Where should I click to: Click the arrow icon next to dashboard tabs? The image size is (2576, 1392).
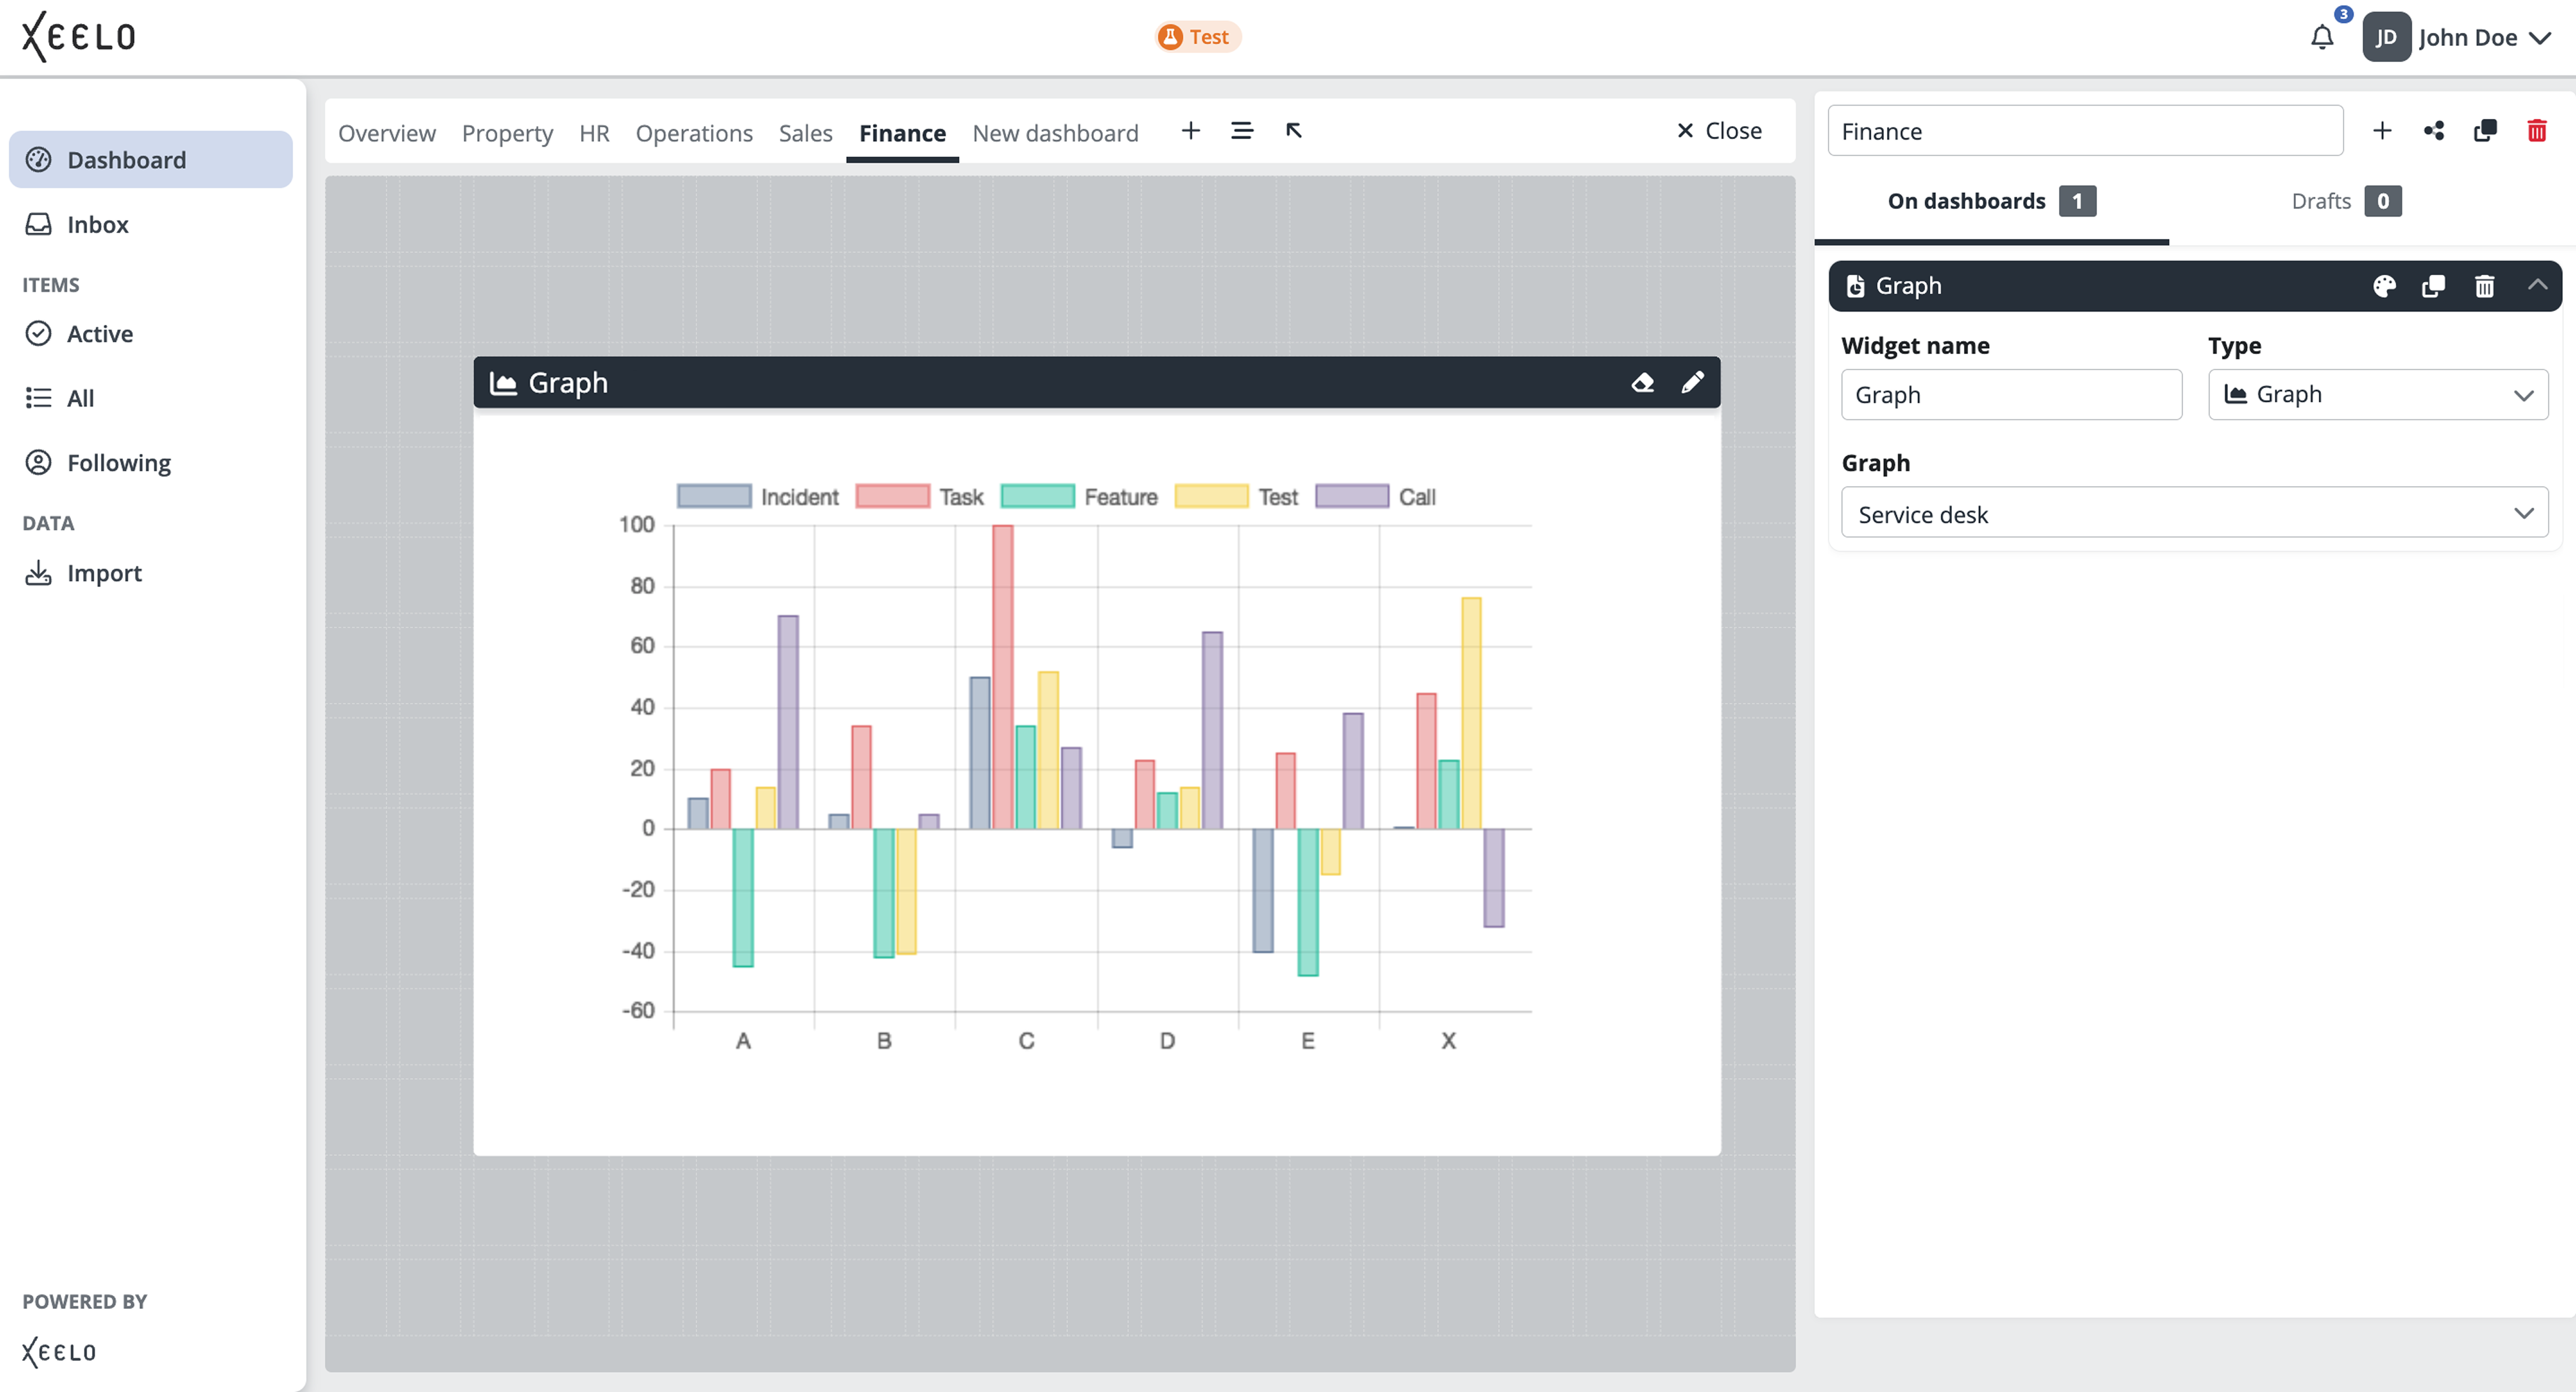[1294, 131]
